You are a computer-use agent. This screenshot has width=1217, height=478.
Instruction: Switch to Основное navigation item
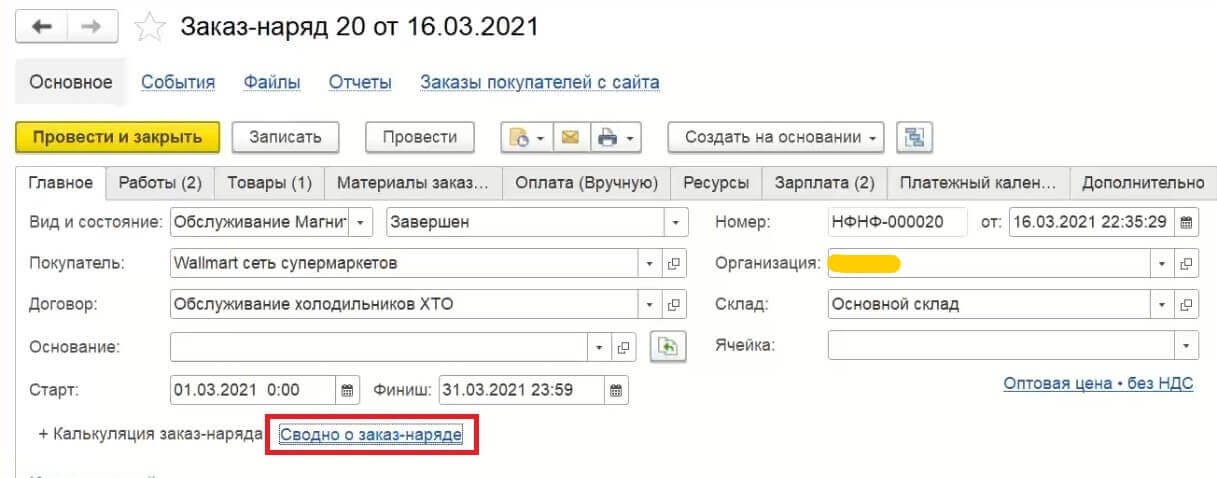[71, 83]
